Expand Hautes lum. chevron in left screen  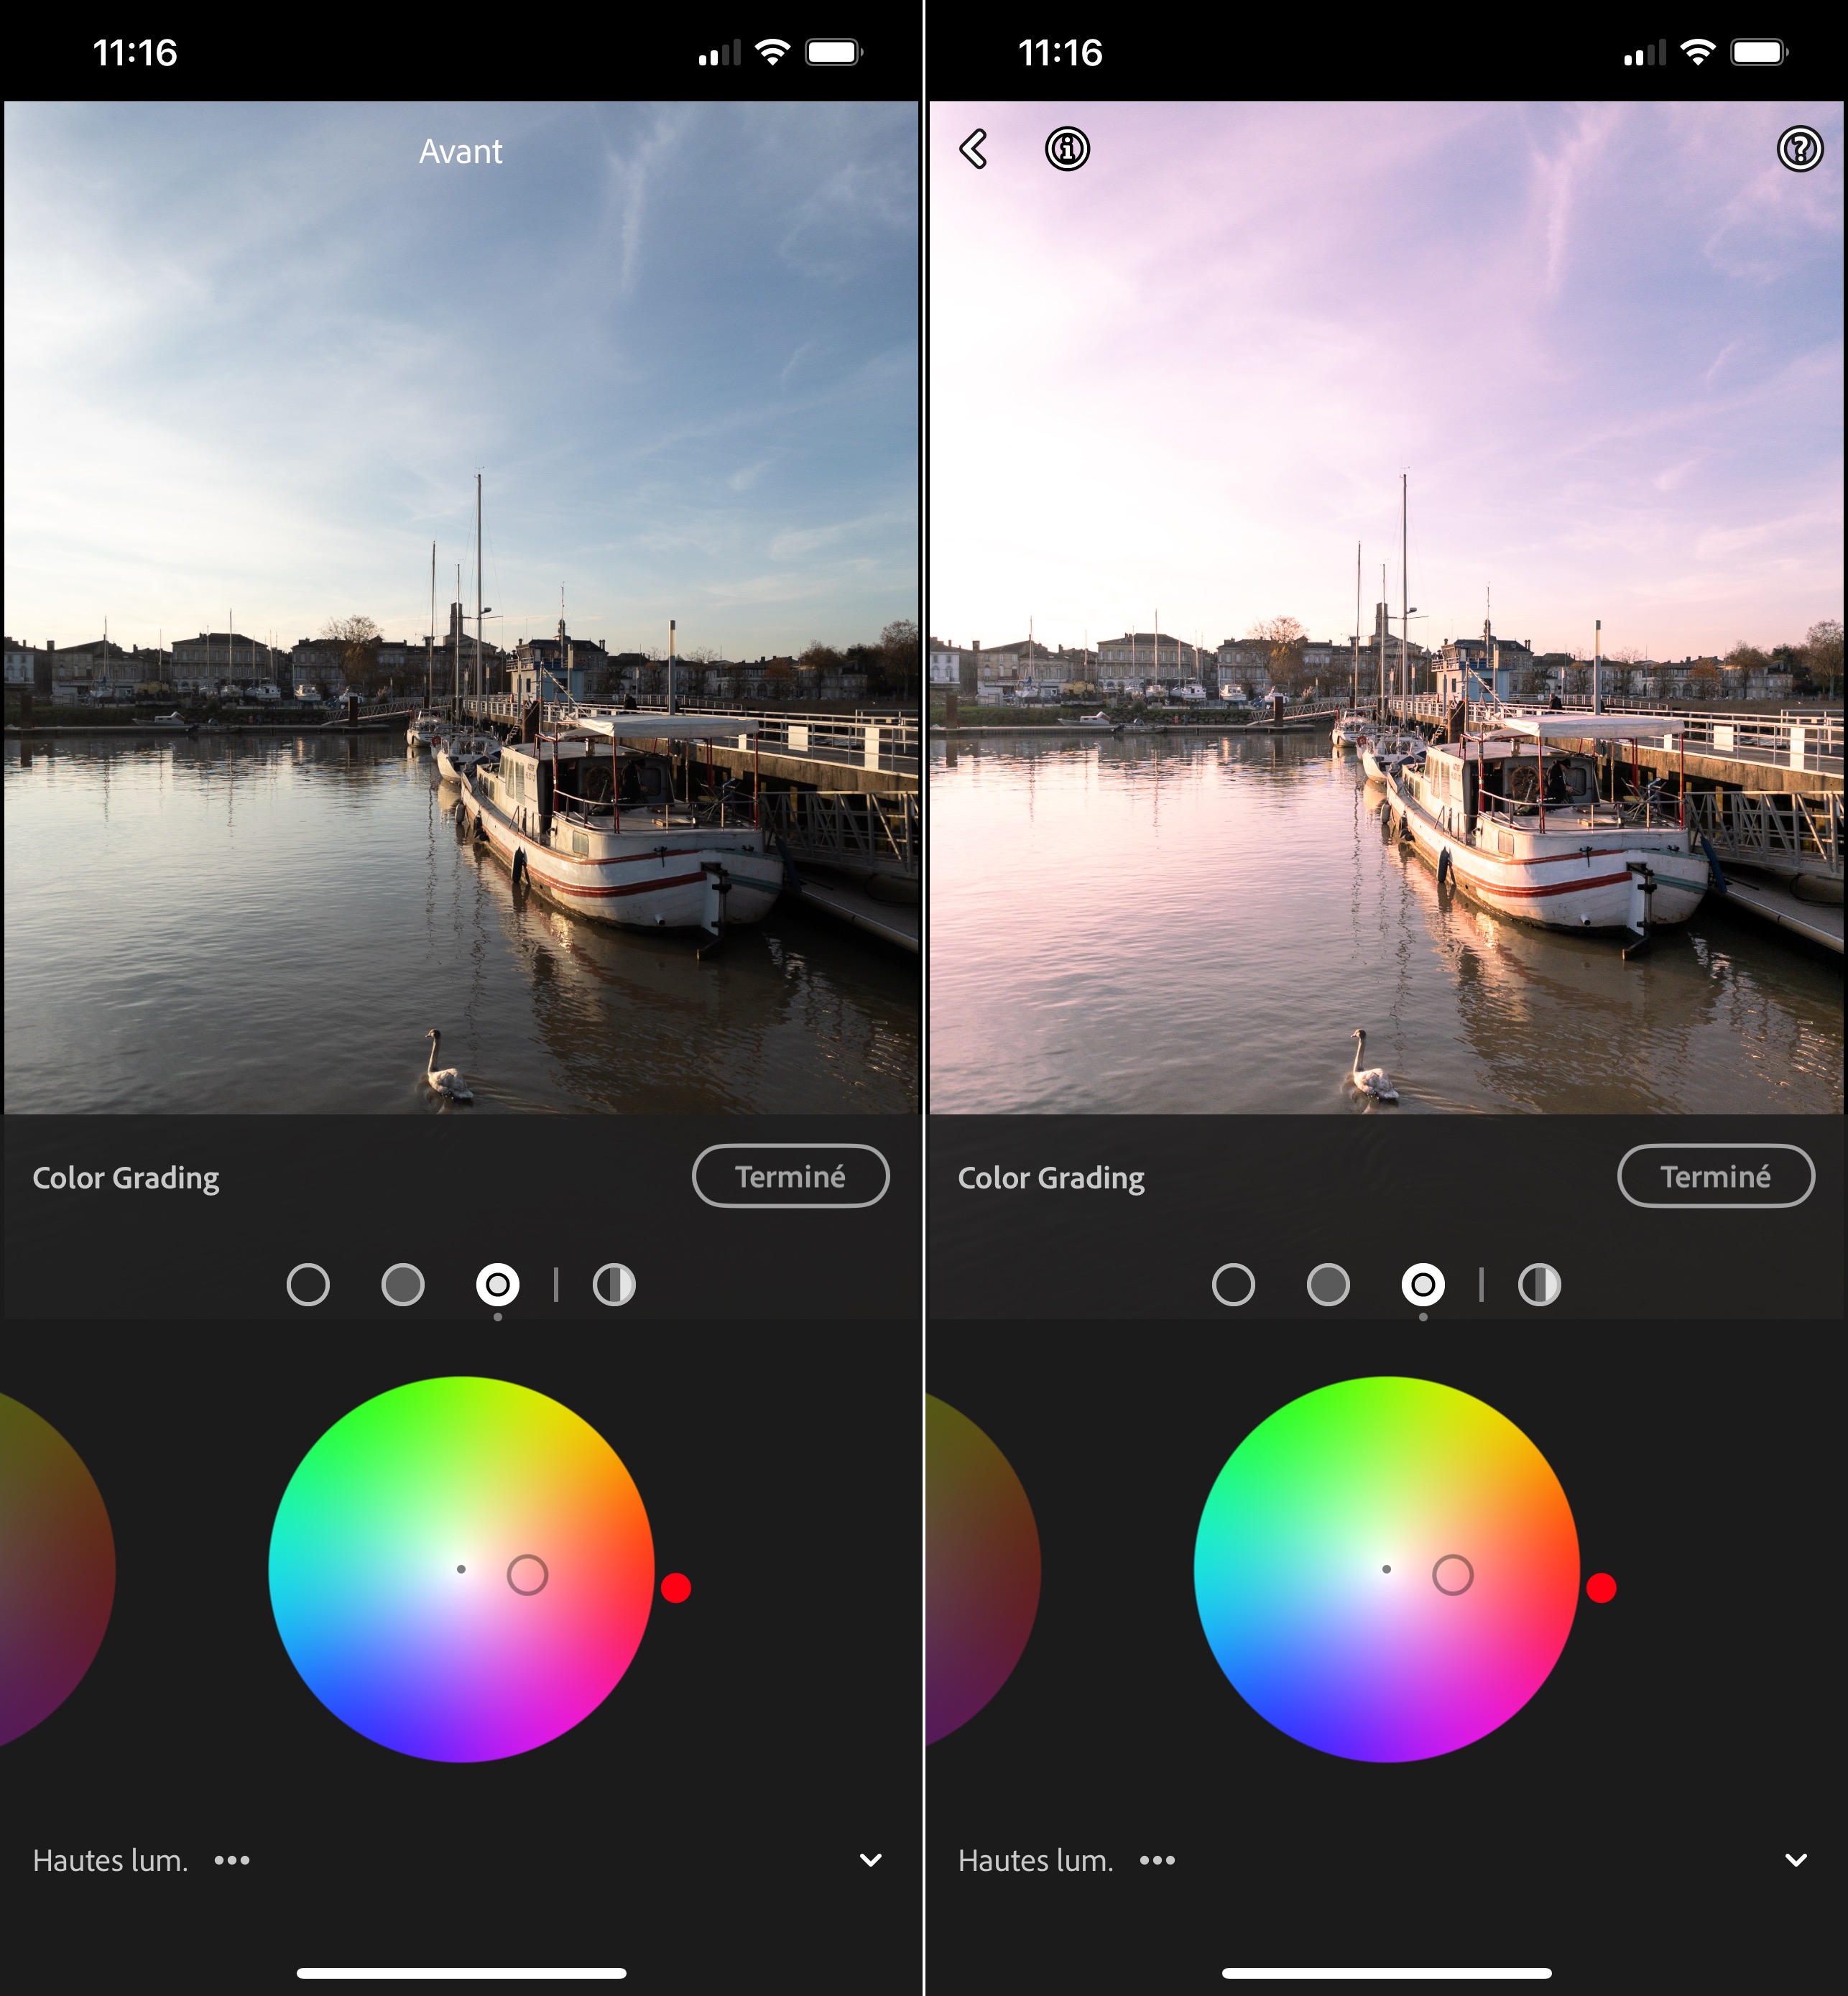(870, 1860)
